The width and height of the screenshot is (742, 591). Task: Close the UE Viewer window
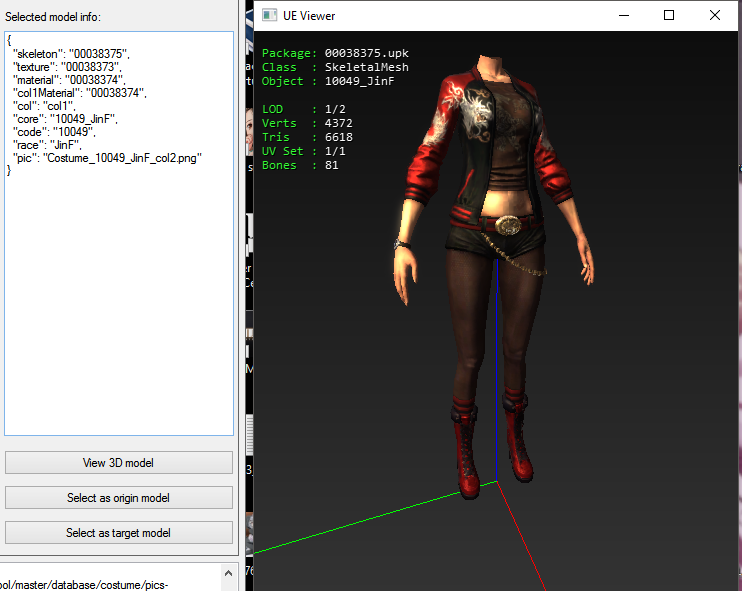pyautogui.click(x=715, y=15)
